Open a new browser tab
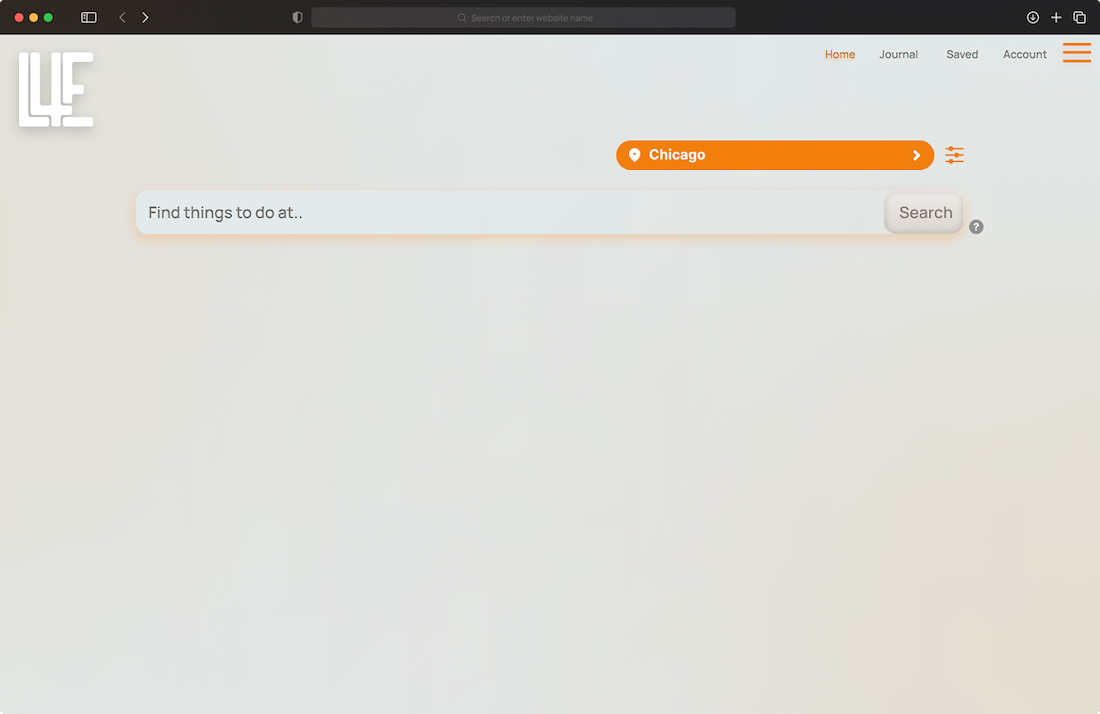 1056,18
